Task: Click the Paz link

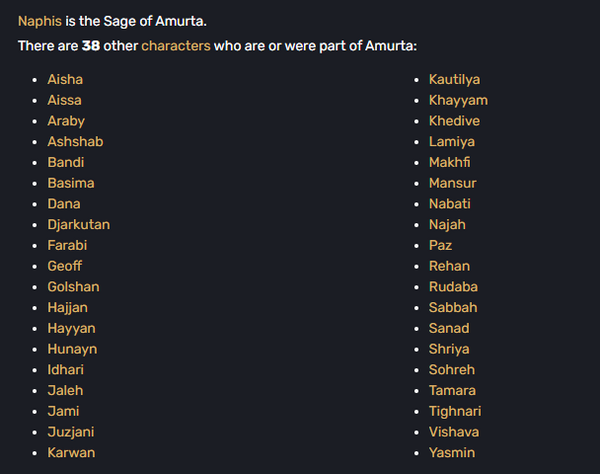Action: (x=440, y=245)
